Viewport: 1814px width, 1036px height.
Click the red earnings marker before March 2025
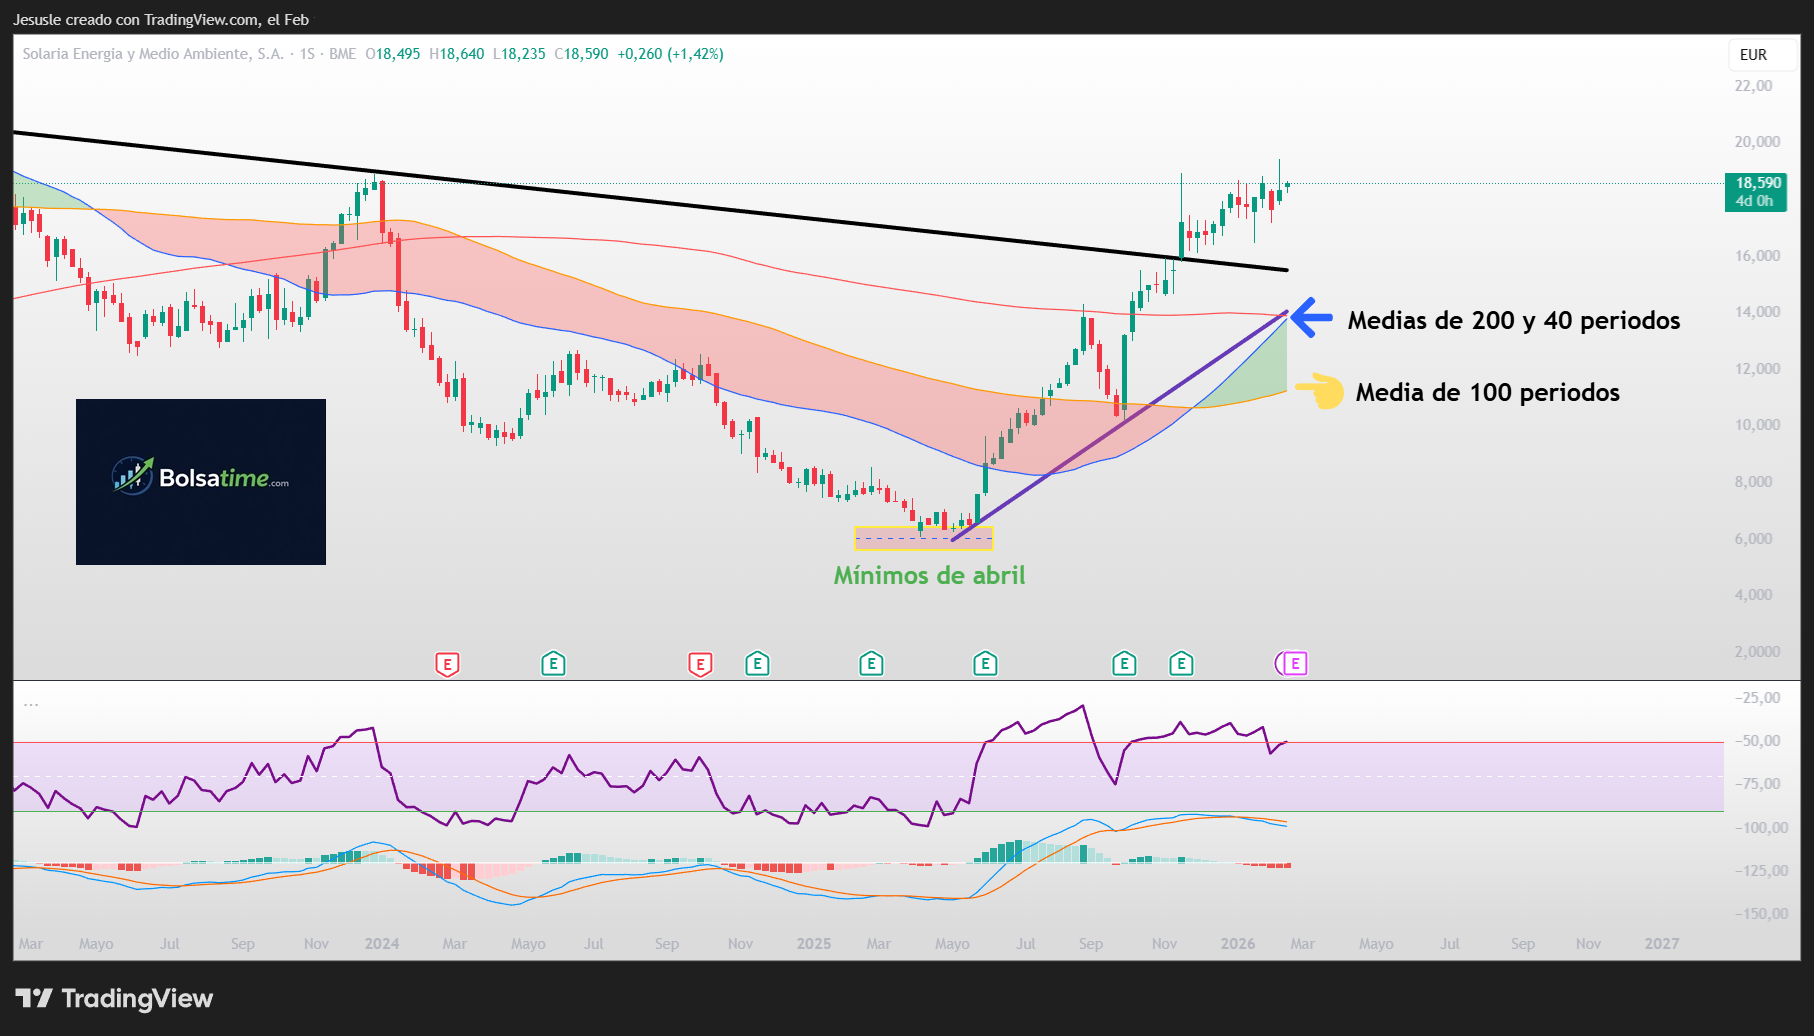coord(700,663)
